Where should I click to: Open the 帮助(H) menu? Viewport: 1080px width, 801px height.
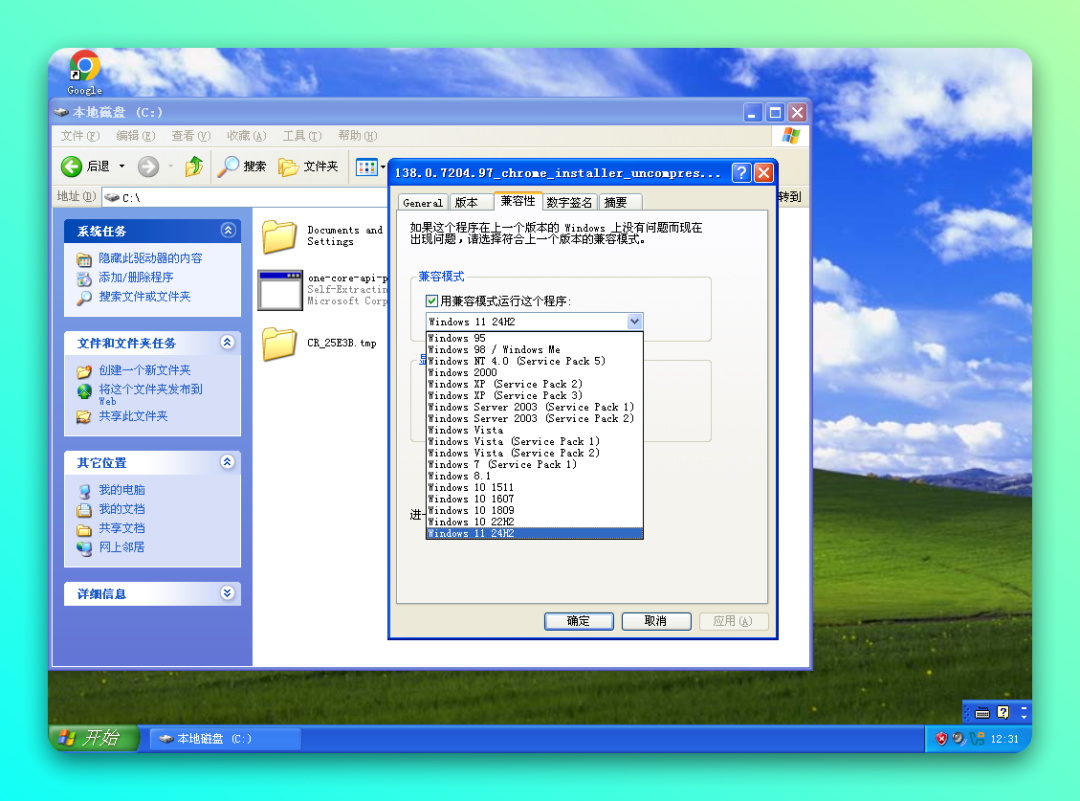click(x=357, y=136)
